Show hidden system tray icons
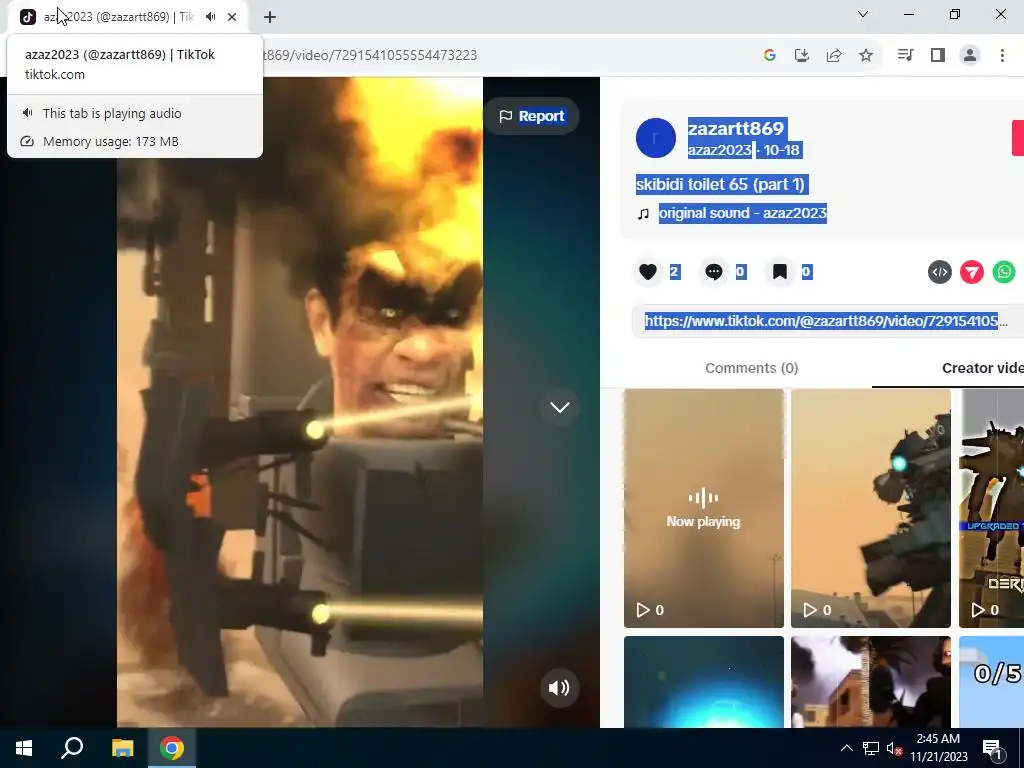This screenshot has width=1024, height=768. (846, 748)
